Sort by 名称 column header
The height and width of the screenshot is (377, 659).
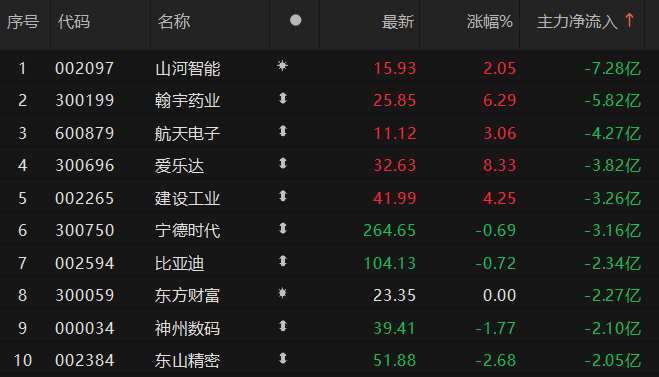(x=174, y=21)
